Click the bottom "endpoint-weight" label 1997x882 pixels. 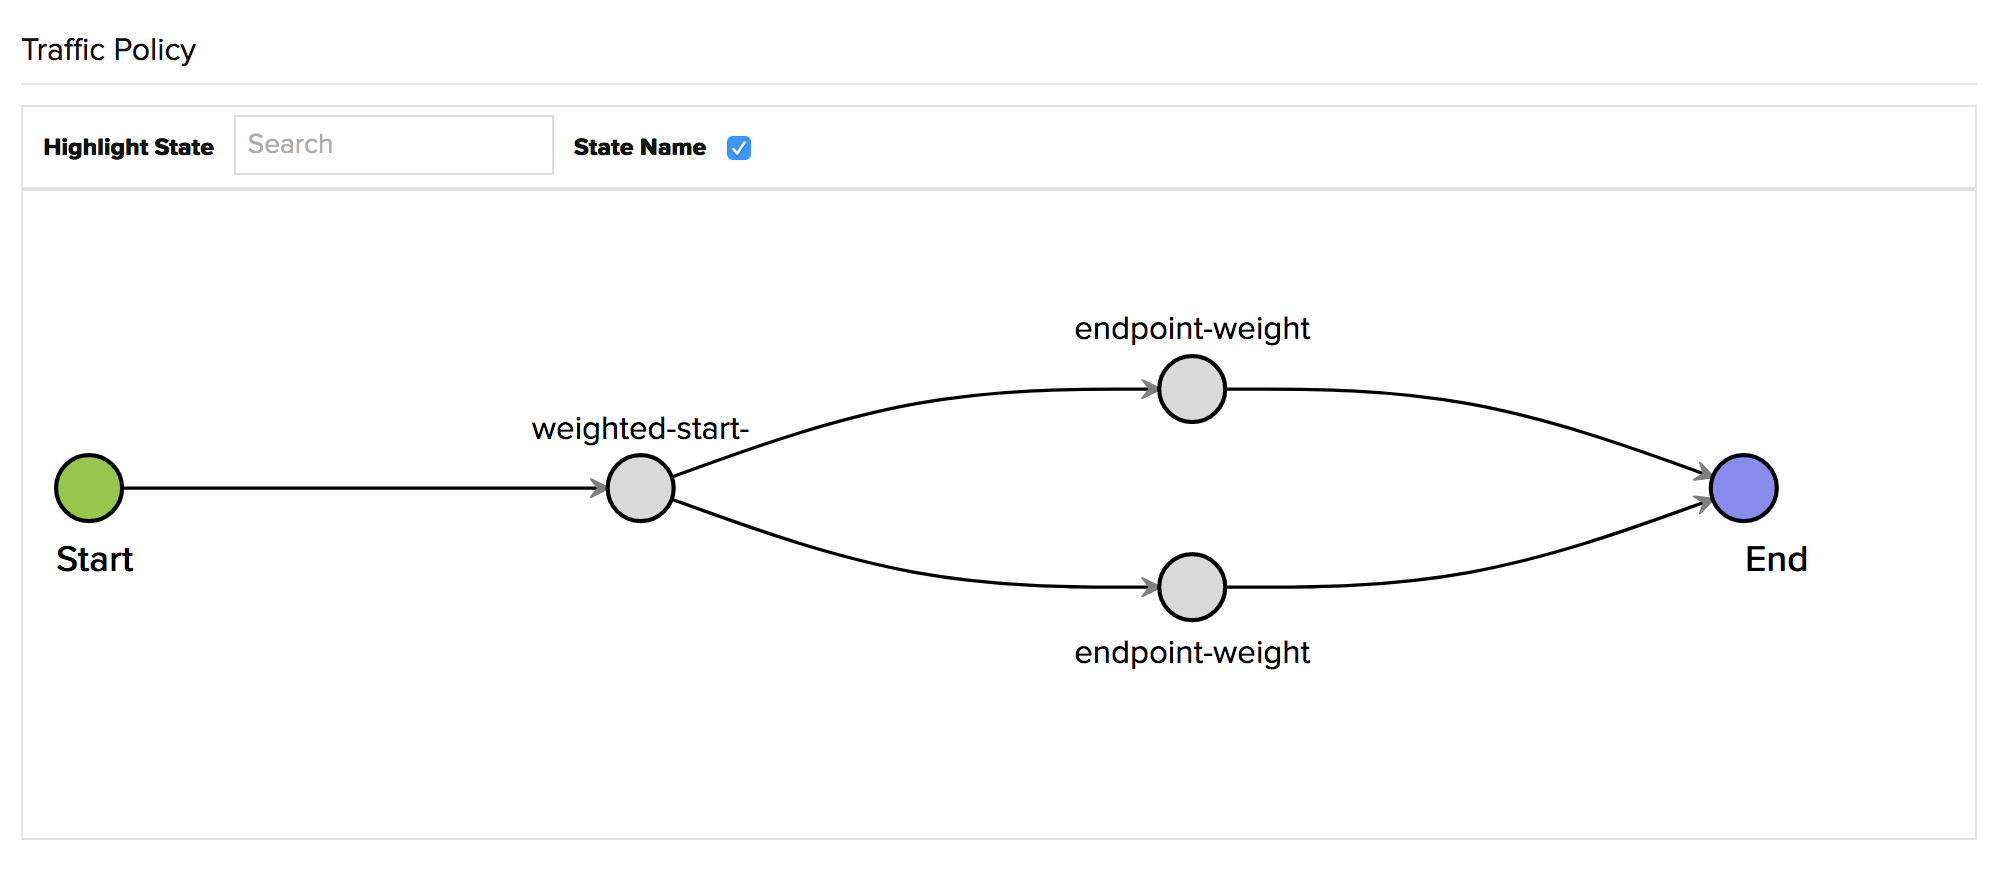[x=1192, y=652]
